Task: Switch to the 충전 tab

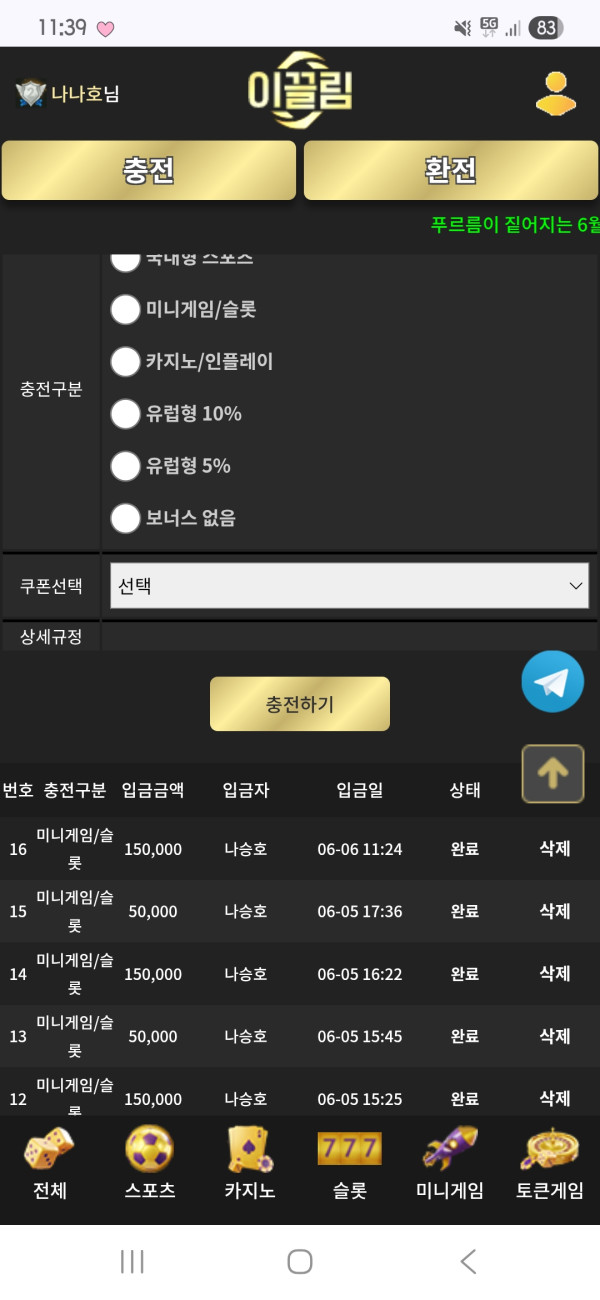Action: (149, 170)
